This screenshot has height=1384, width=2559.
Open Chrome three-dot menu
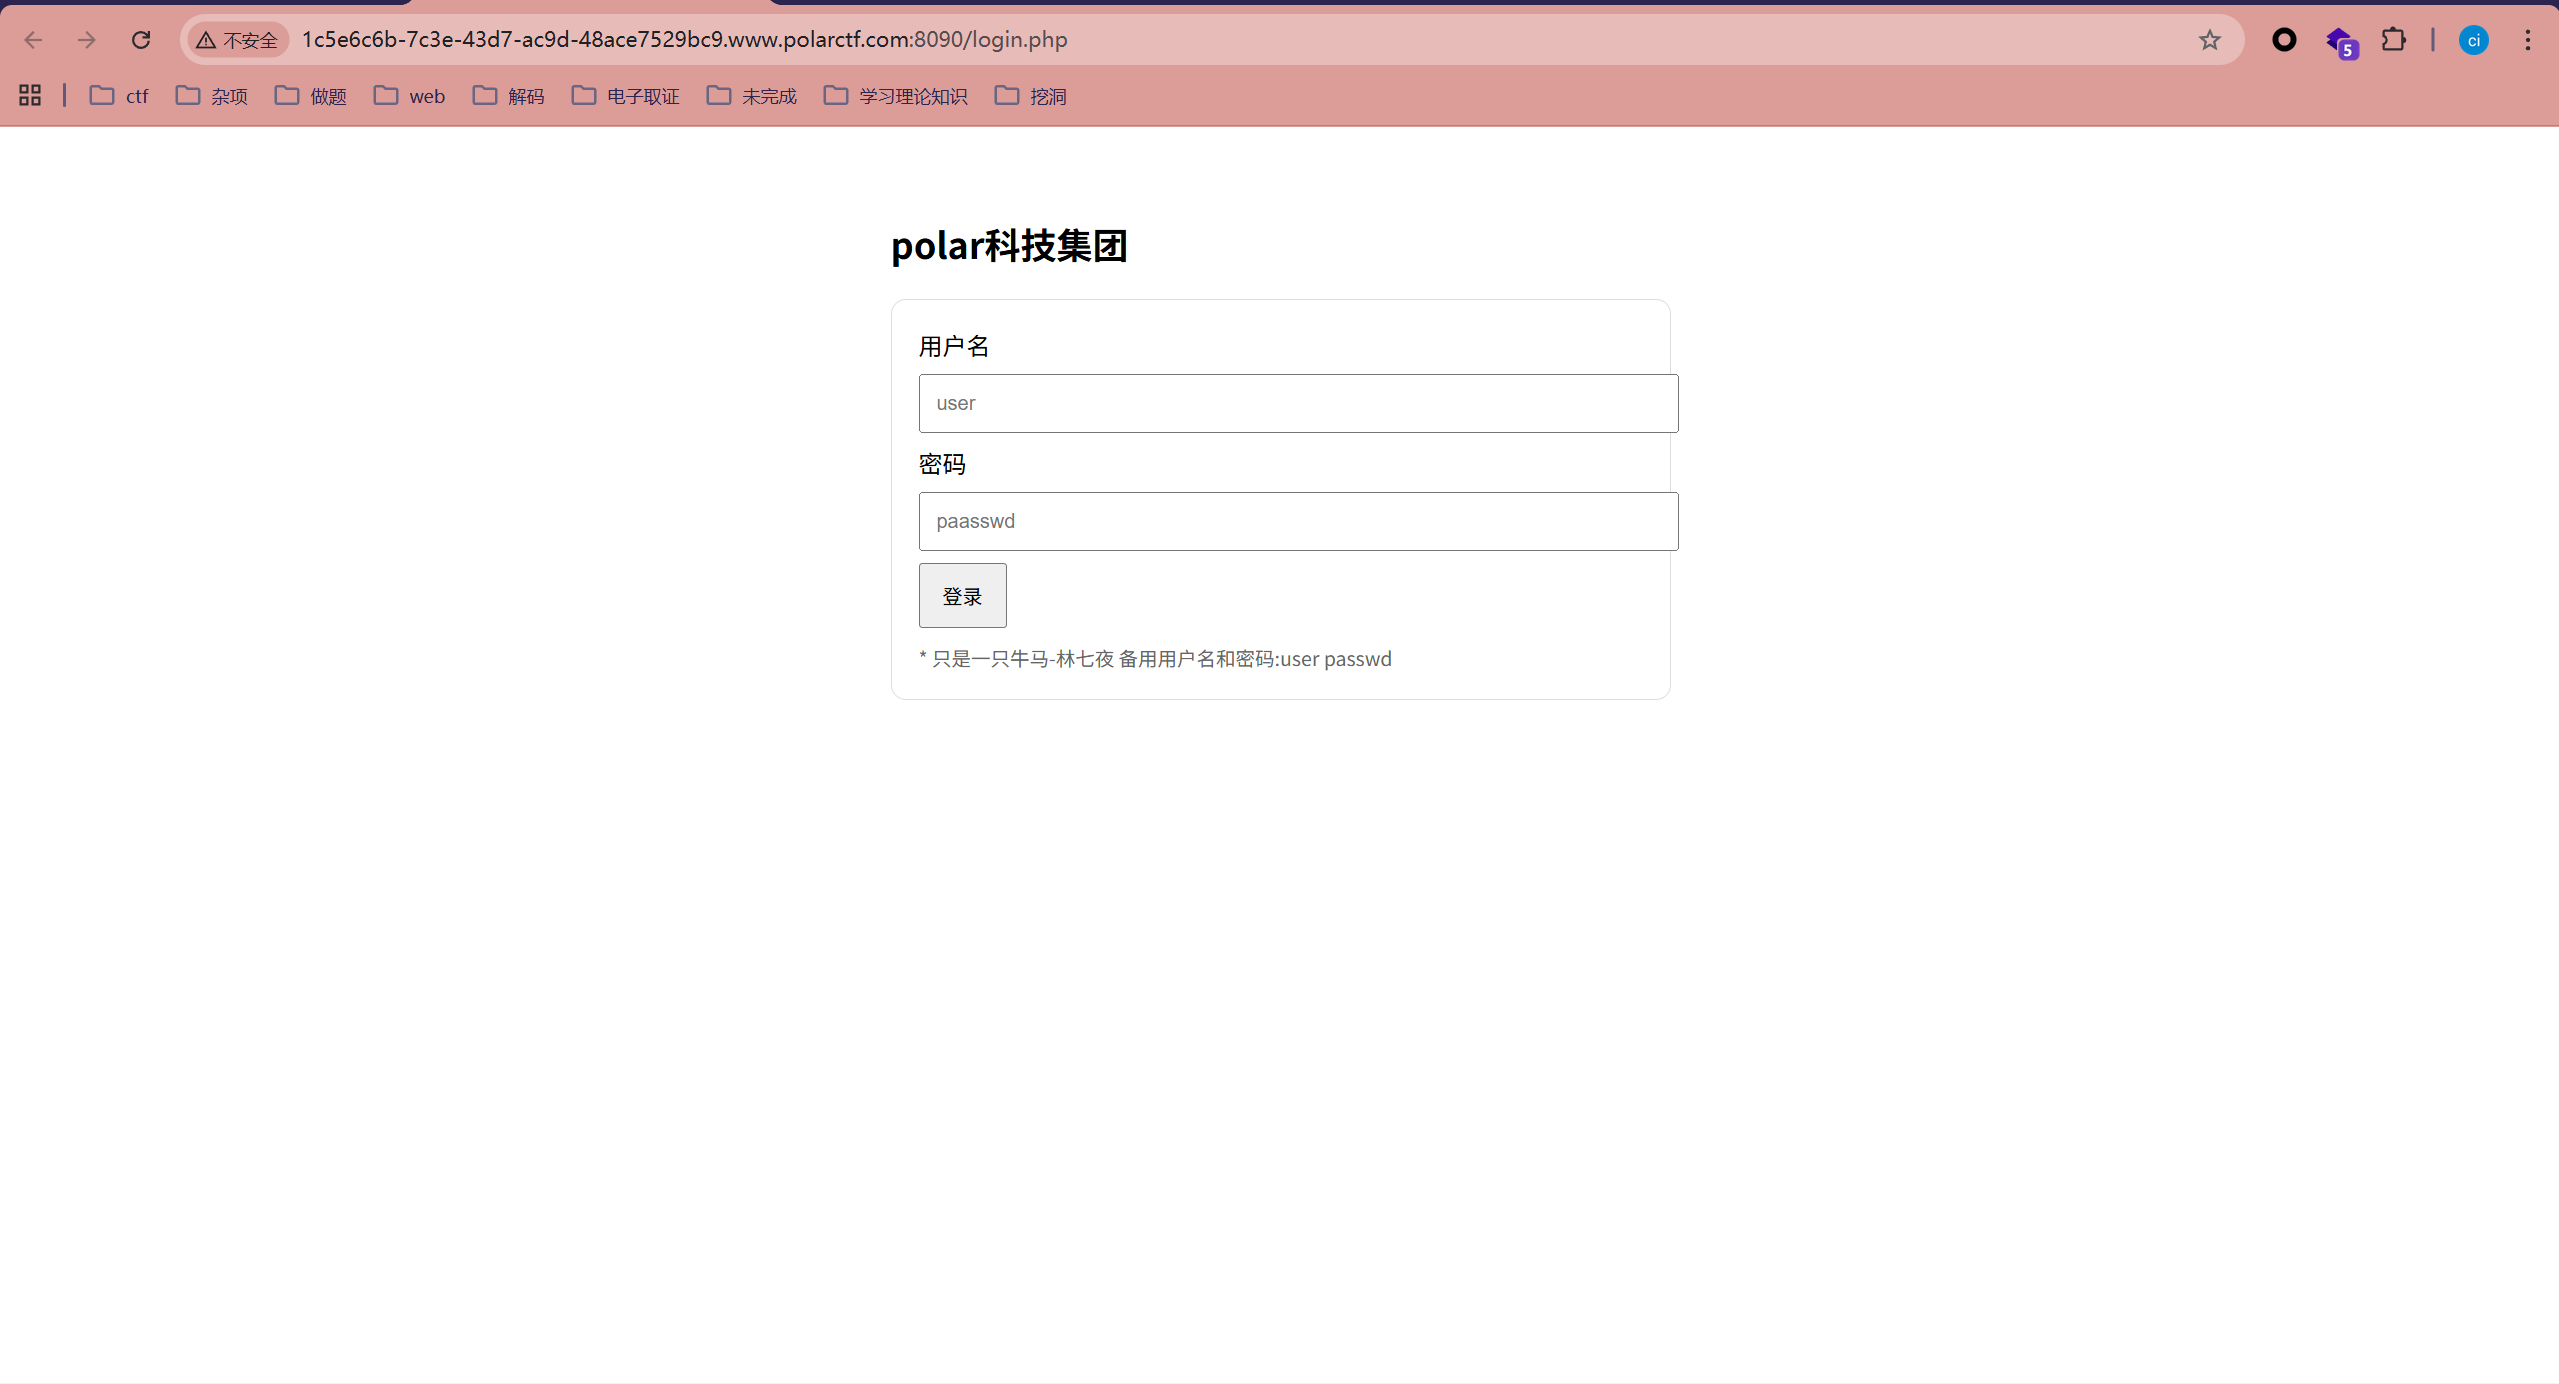pos(2527,40)
